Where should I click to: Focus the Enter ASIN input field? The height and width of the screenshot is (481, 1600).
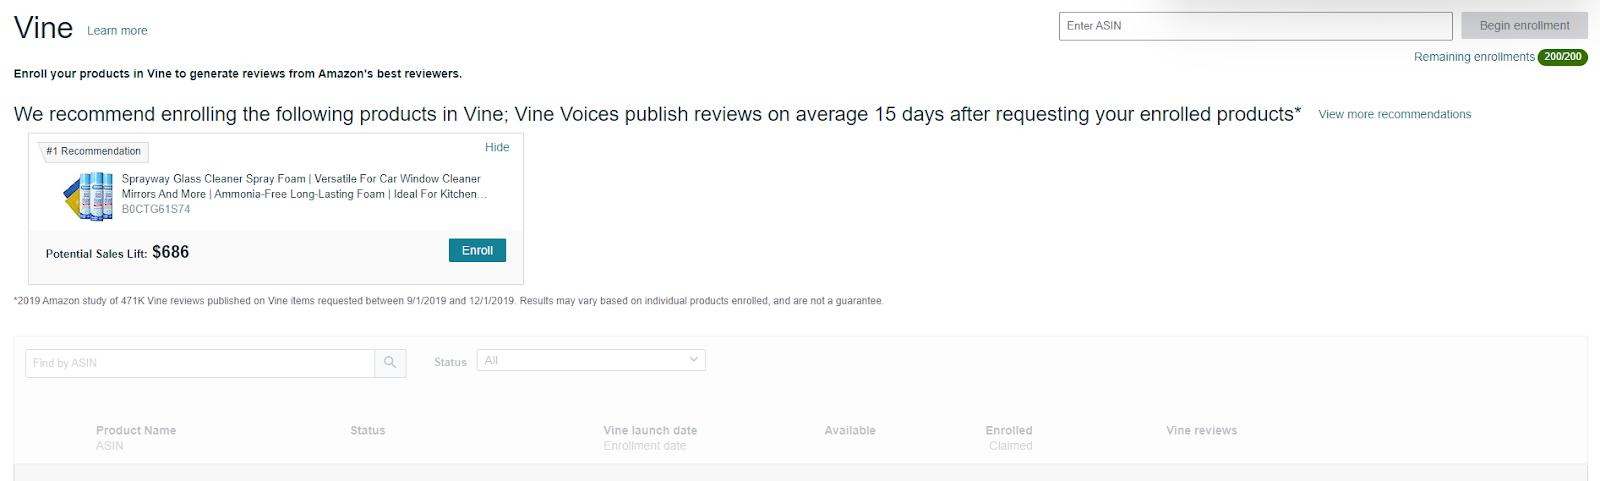coord(1255,26)
